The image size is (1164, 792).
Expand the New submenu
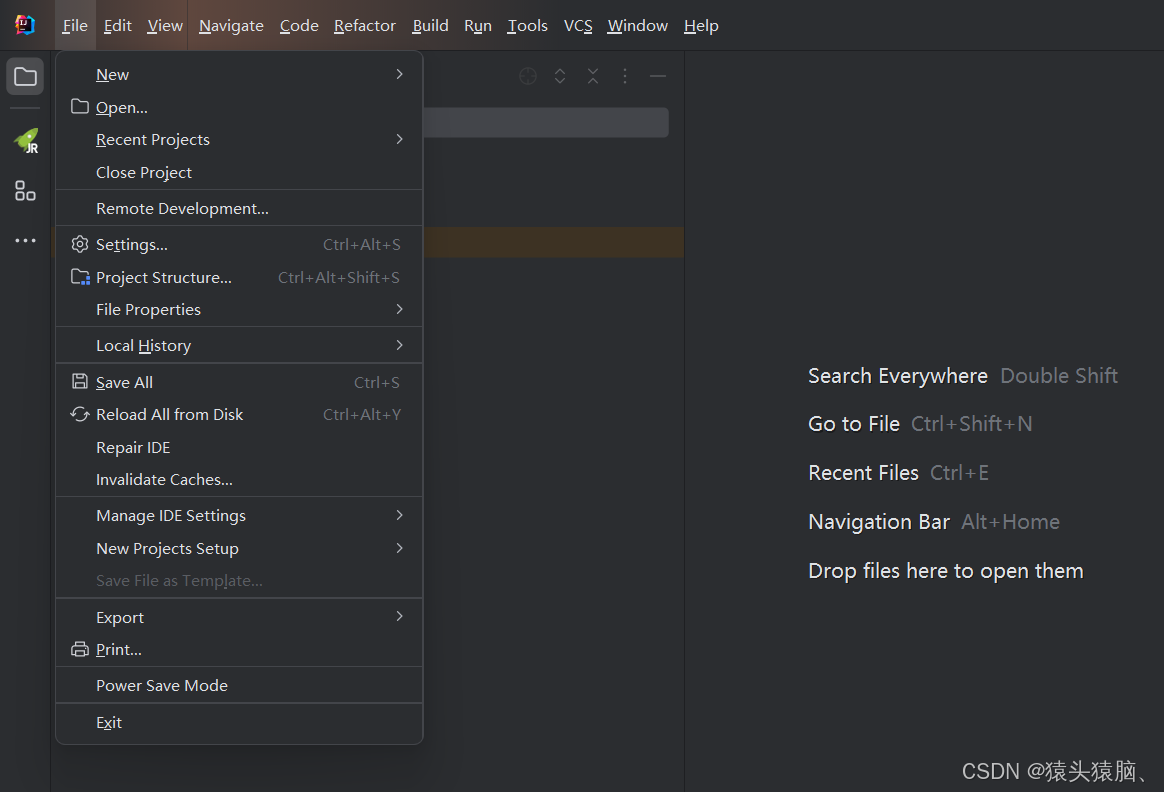(398, 74)
